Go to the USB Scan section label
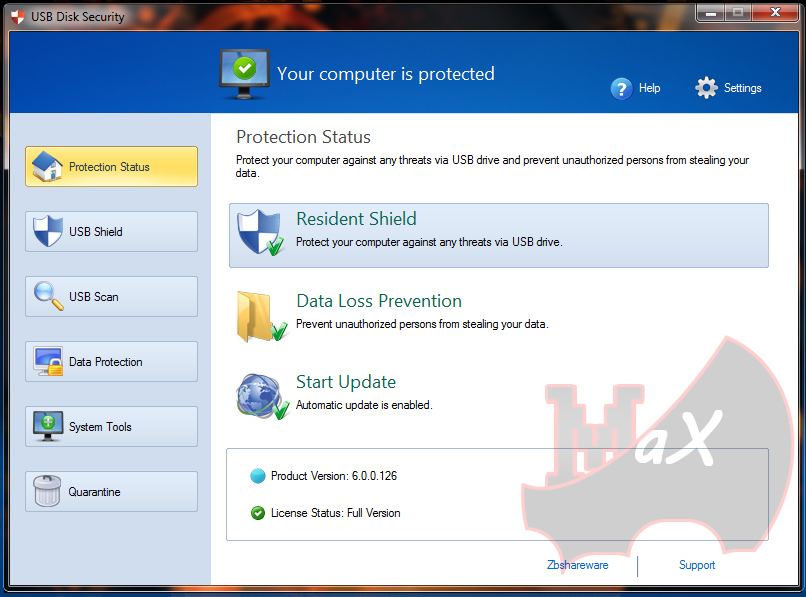 (x=94, y=297)
